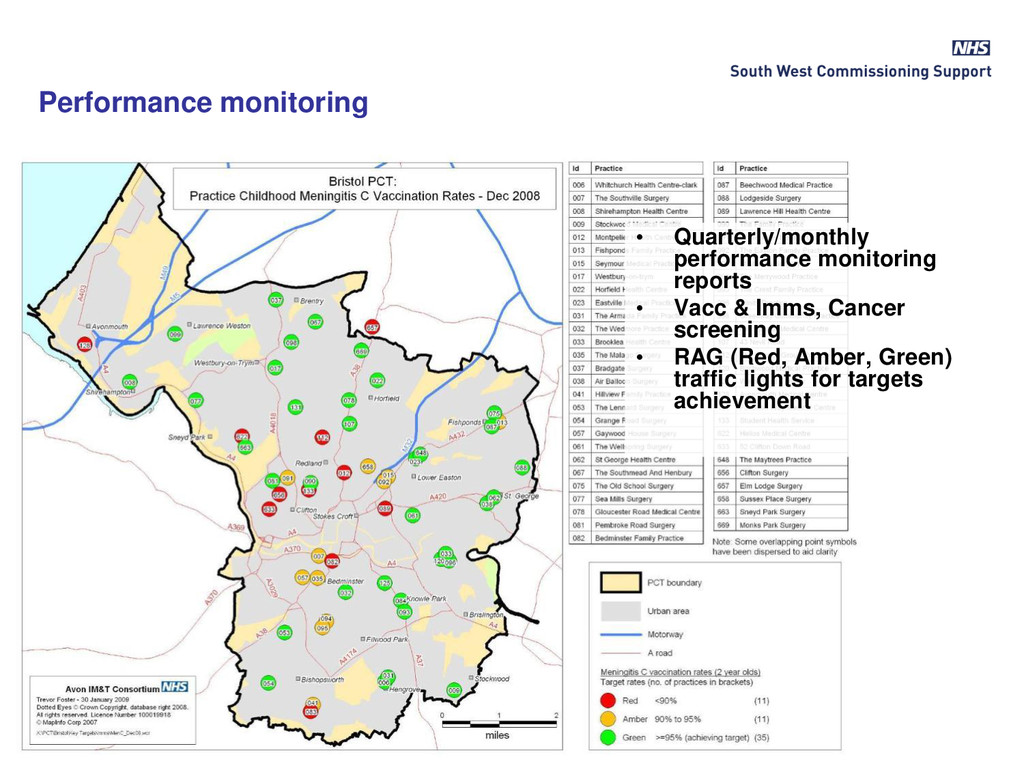The image size is (1024, 768).
Task: Click green marker 663 near Sneyd Park
Action: [245, 447]
